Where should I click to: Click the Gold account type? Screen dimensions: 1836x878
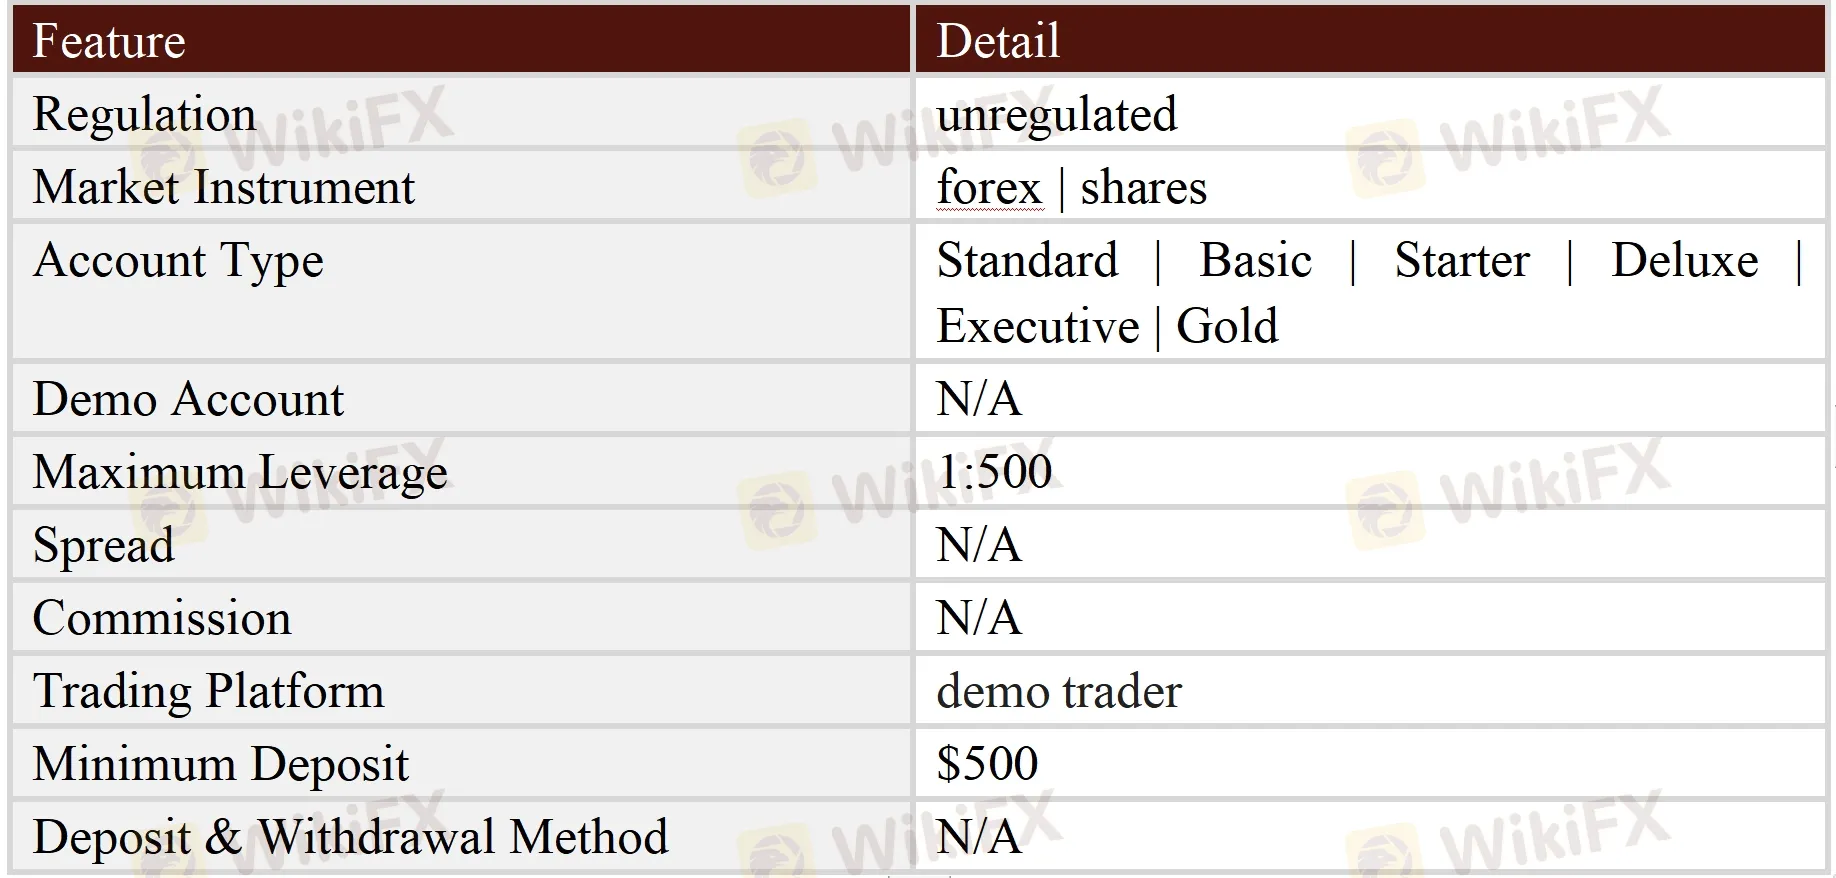(x=1227, y=327)
